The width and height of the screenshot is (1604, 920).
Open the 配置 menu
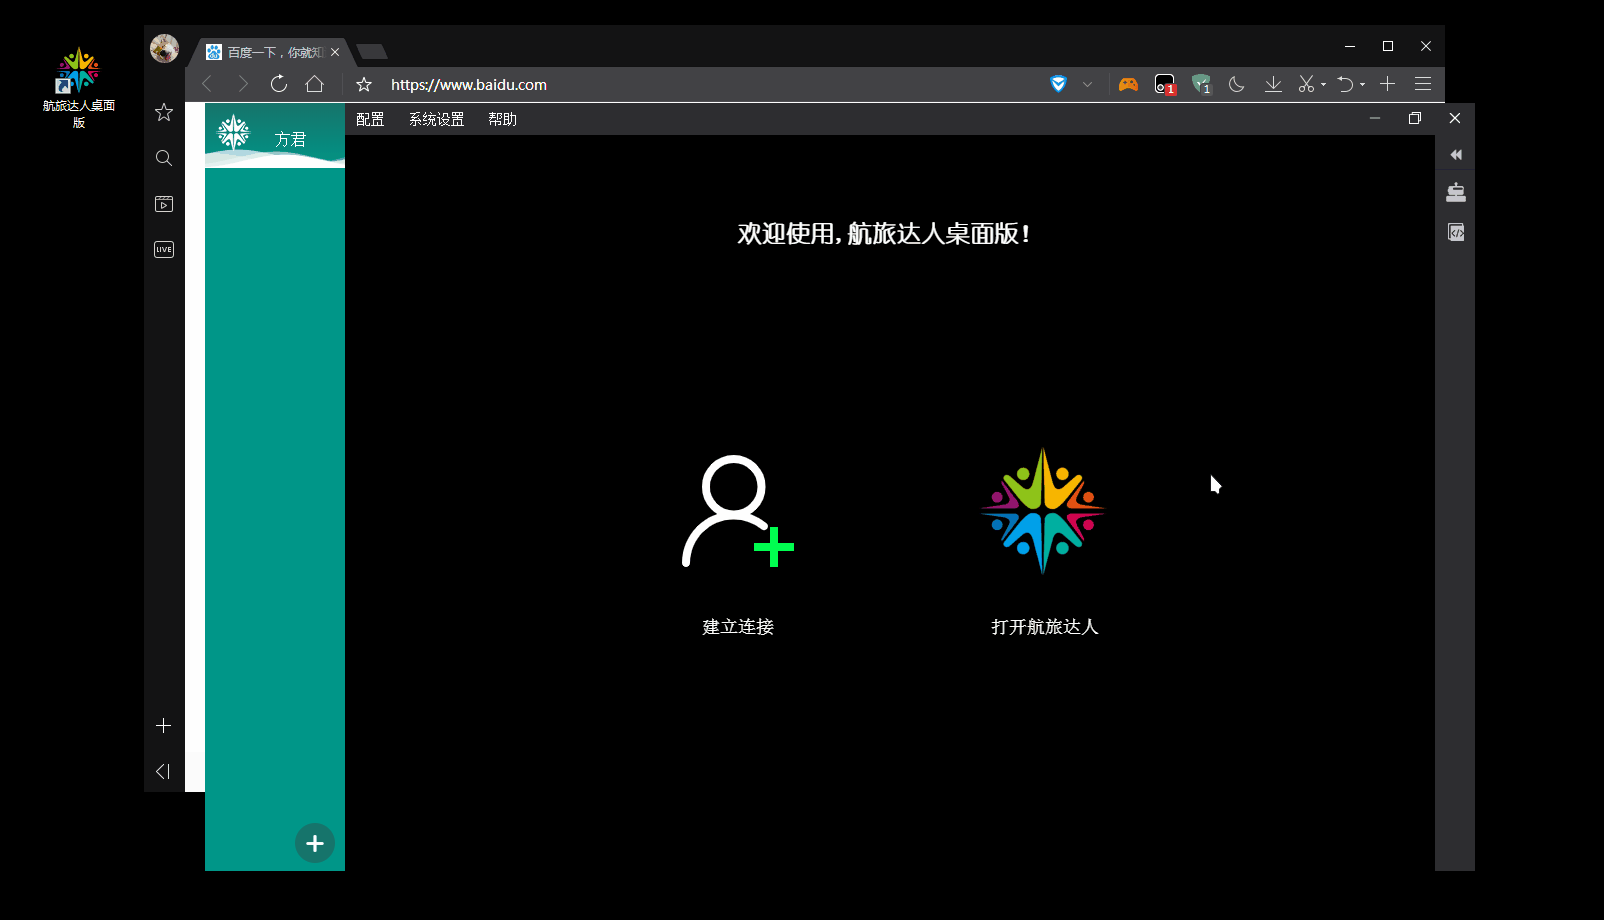click(x=370, y=119)
